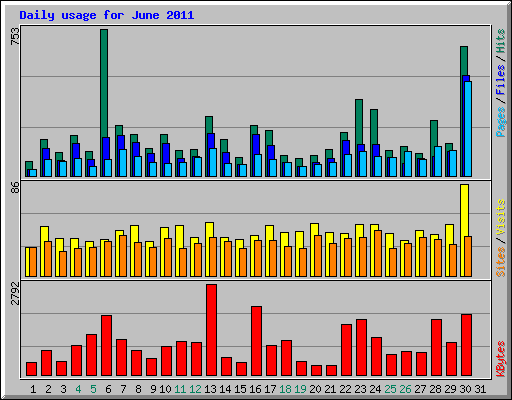Click the orange Sites legend label

click(500, 262)
